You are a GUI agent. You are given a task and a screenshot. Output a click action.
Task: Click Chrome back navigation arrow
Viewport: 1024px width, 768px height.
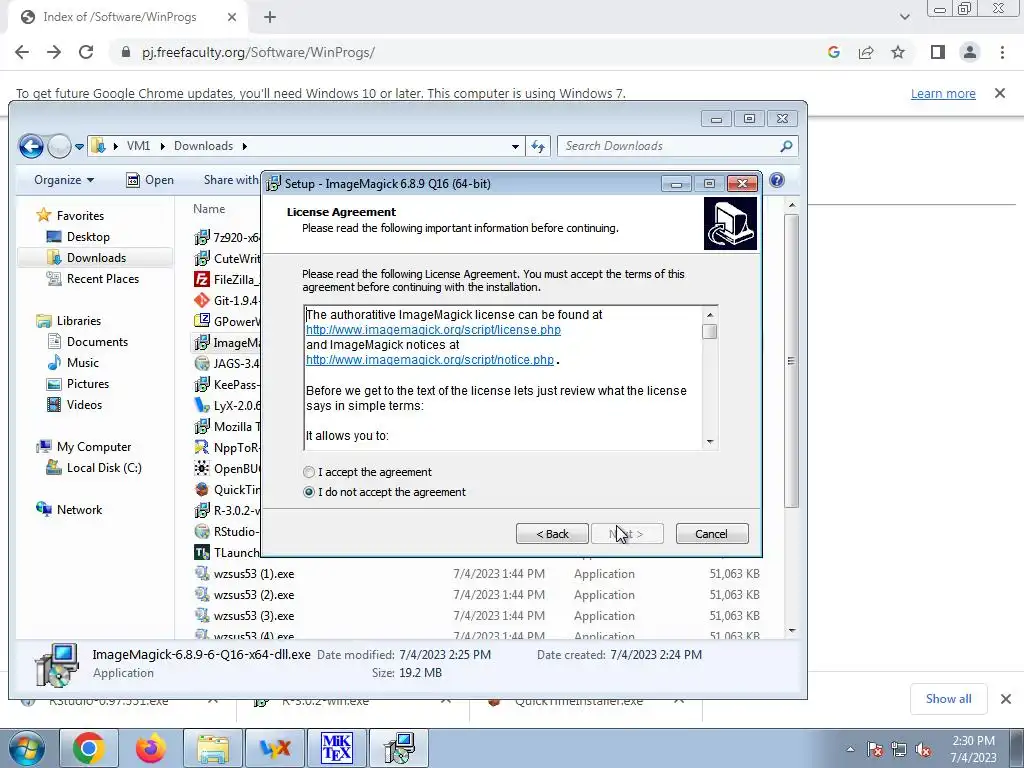[22, 52]
